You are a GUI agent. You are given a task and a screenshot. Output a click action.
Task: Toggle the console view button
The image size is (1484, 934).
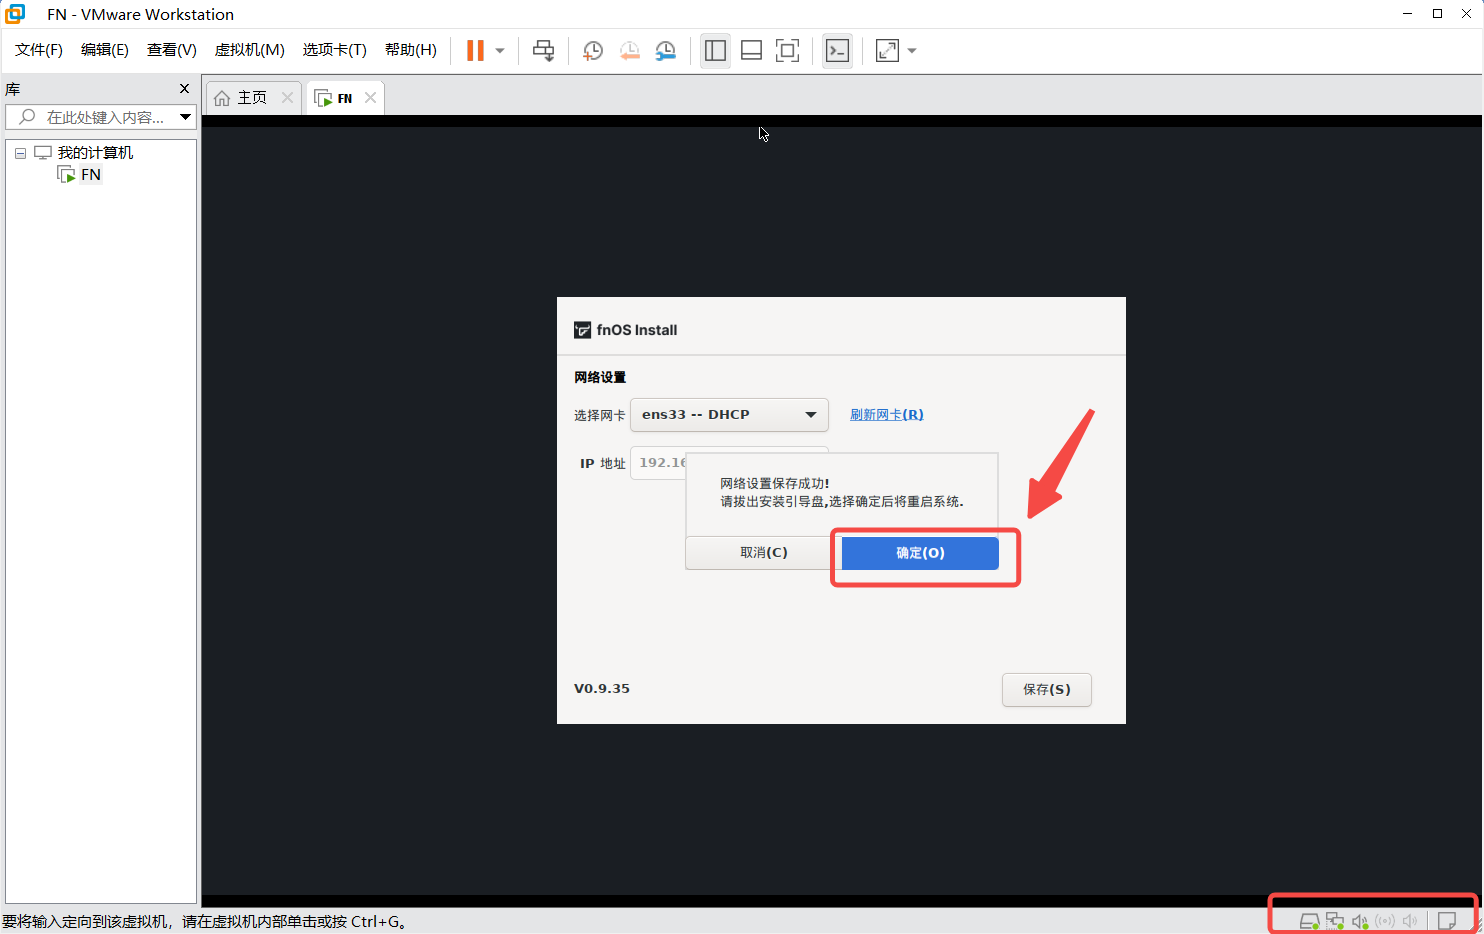point(837,51)
